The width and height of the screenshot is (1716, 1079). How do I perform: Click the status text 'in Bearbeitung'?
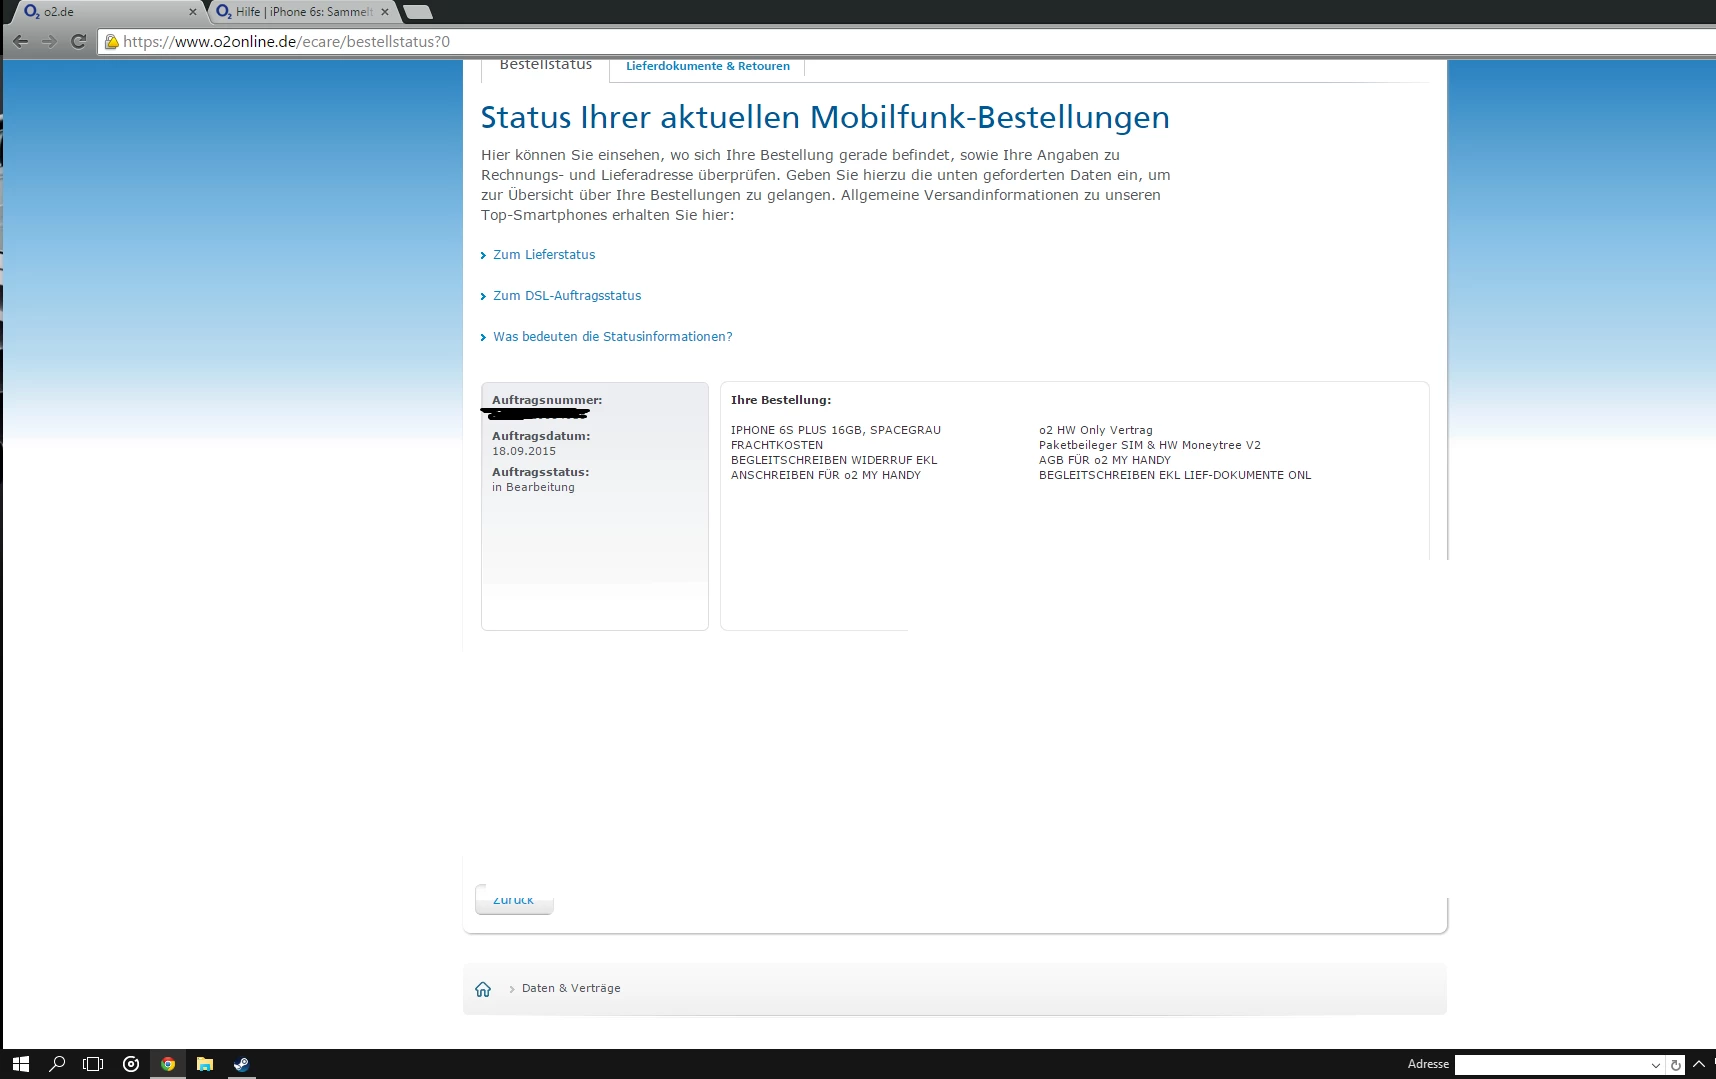533,487
